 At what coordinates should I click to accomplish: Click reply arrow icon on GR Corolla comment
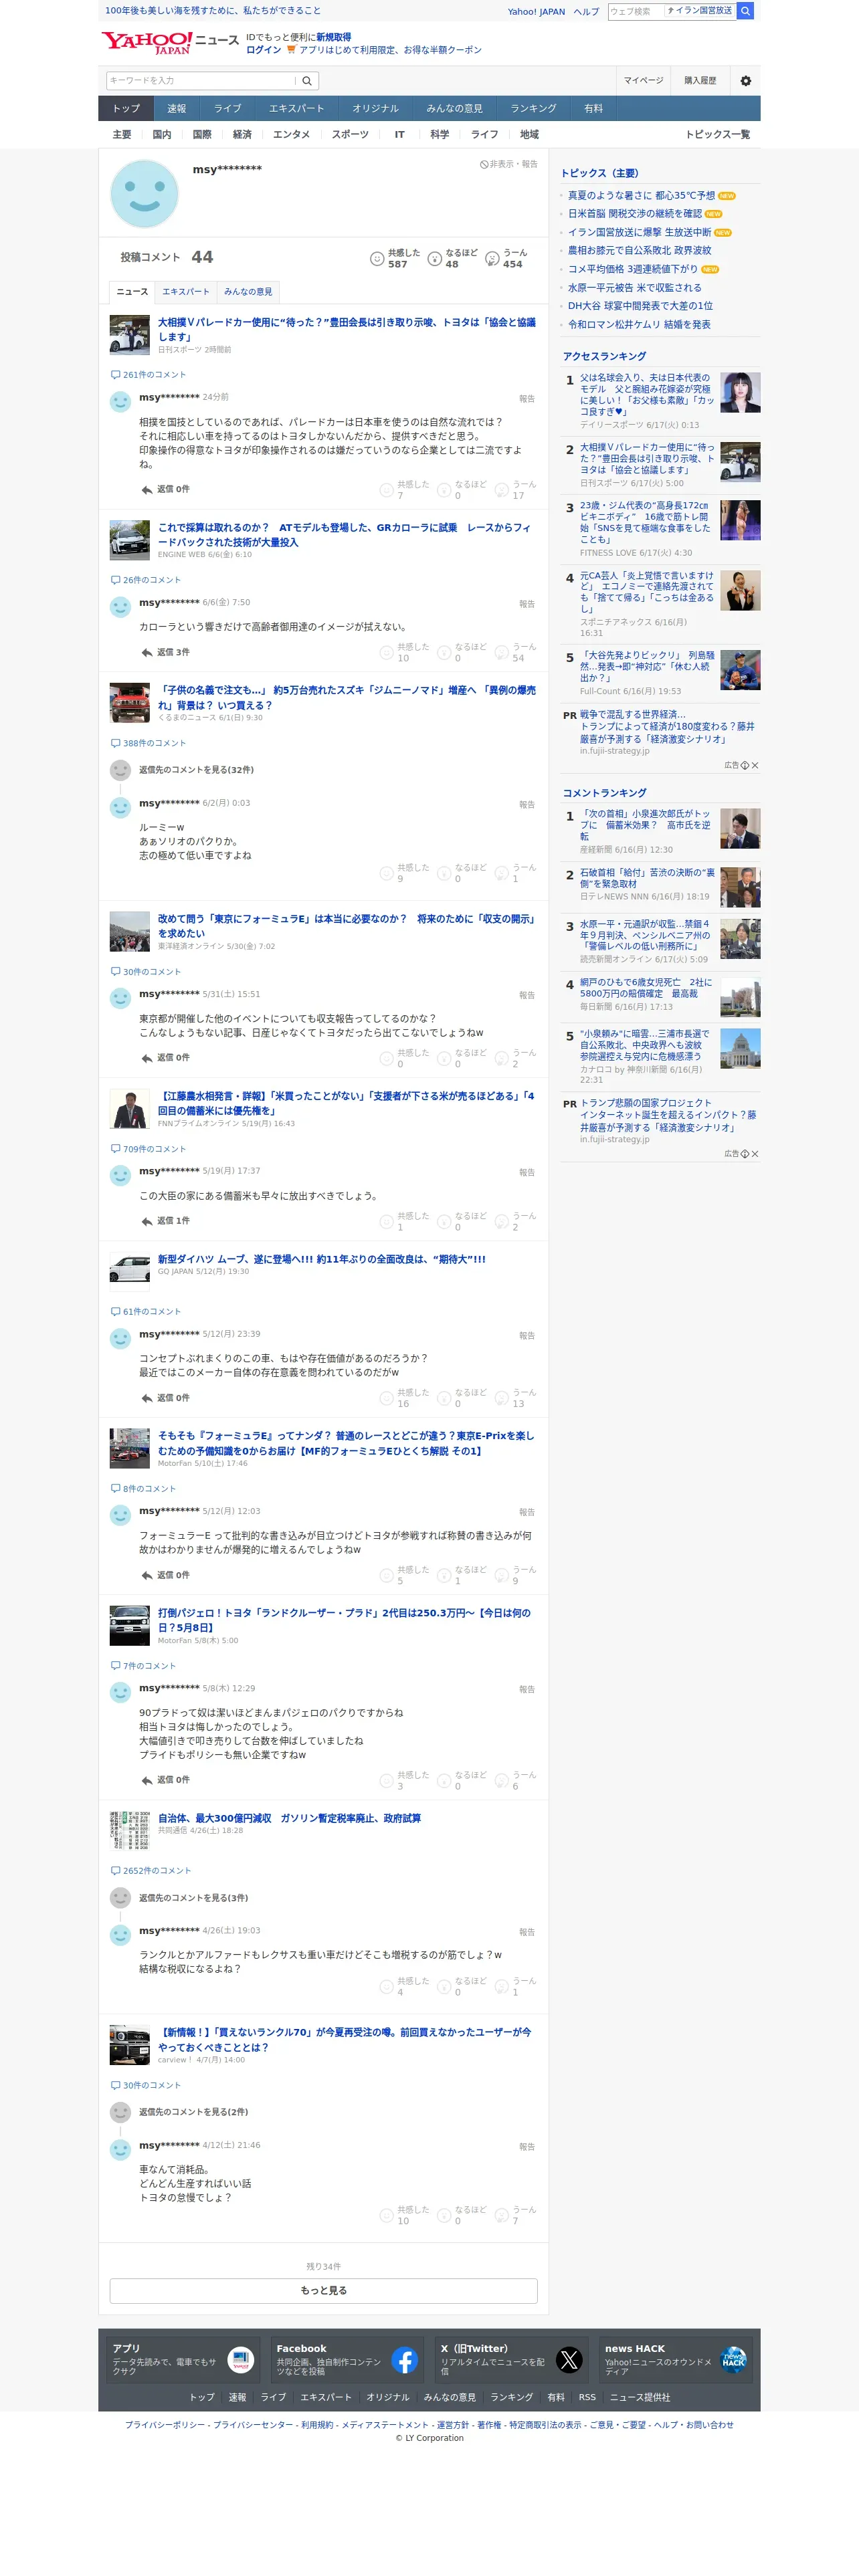point(147,653)
